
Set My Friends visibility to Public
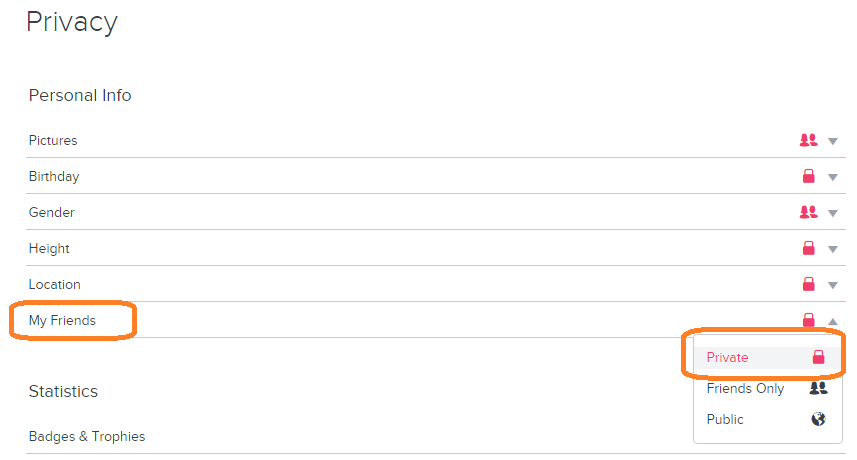[x=725, y=420]
